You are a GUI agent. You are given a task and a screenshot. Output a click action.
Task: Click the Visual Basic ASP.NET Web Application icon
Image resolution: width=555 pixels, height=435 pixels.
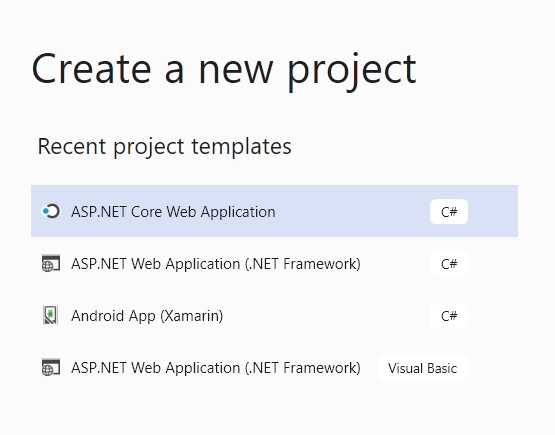tap(51, 367)
